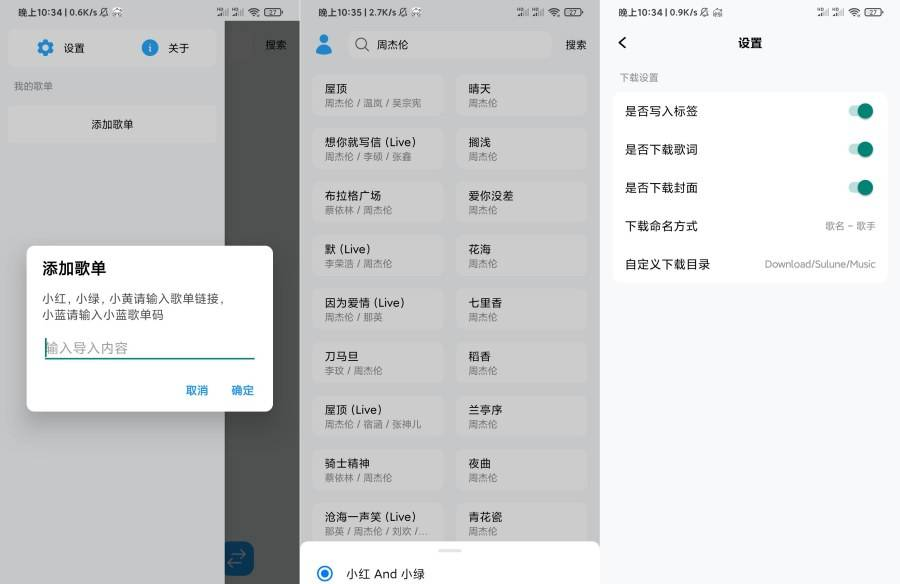Screen dimensions: 900x584
Task: Focus the search field containing 周杰伦
Action: (449, 44)
